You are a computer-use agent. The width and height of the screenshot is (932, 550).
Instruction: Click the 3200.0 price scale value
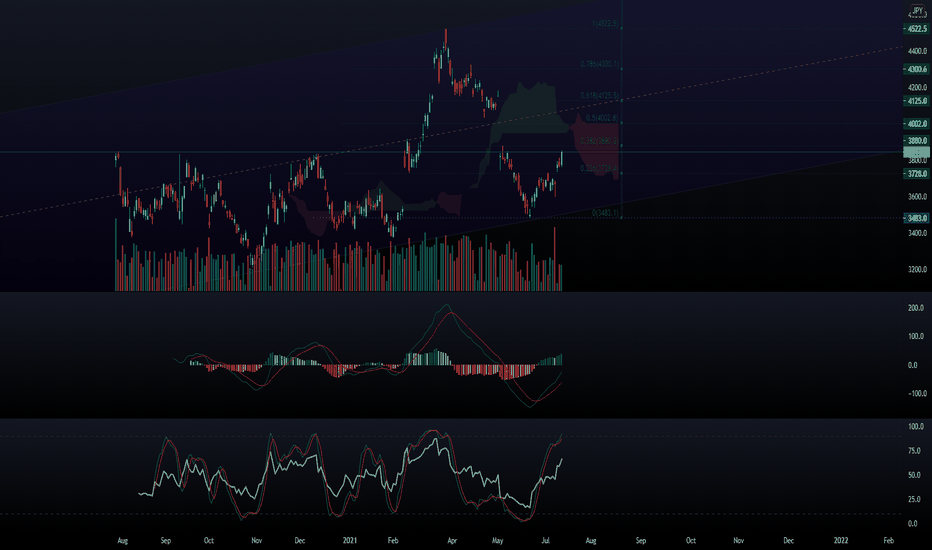917,269
